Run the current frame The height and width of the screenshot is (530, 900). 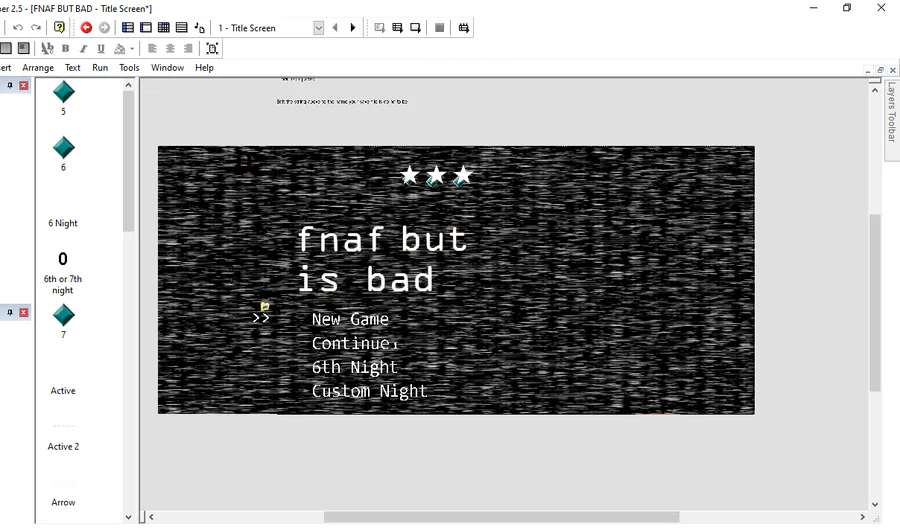coord(416,28)
